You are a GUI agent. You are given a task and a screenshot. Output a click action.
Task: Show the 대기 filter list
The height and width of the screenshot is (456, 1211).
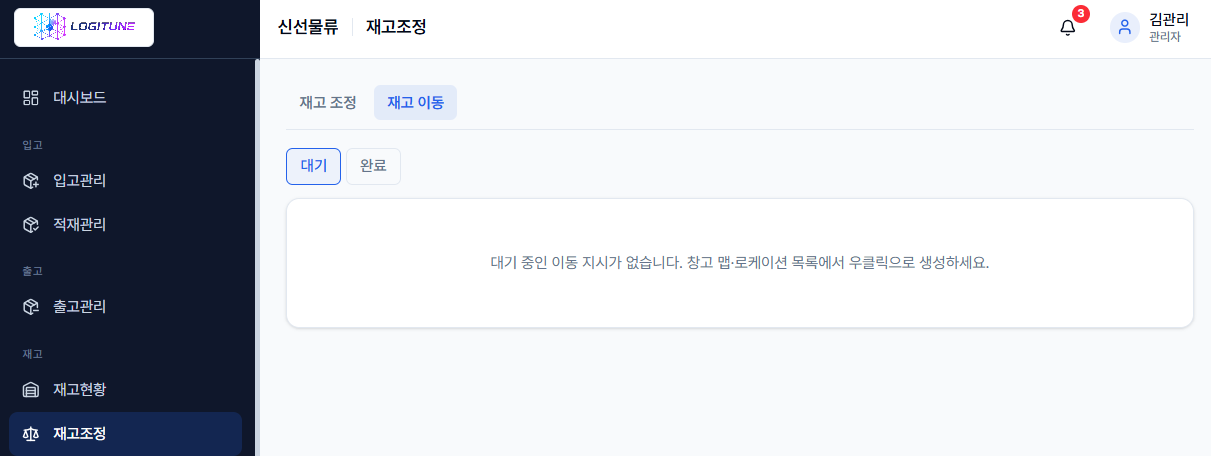314,166
